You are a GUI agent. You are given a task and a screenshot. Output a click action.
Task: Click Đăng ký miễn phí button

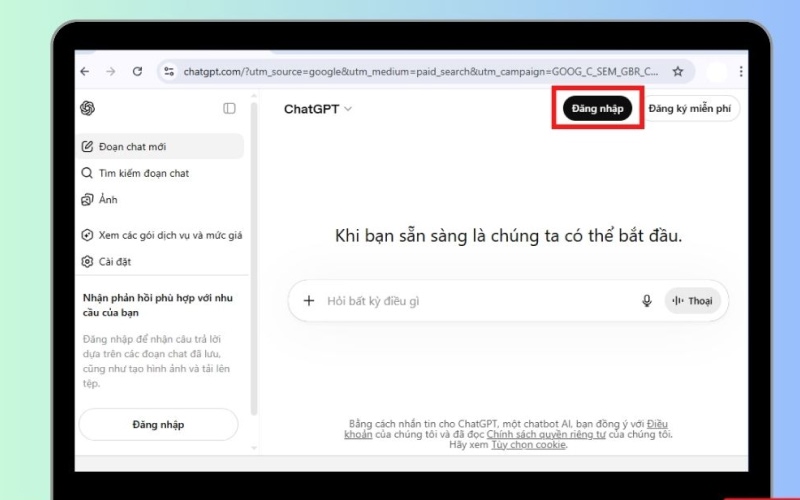[x=689, y=108]
